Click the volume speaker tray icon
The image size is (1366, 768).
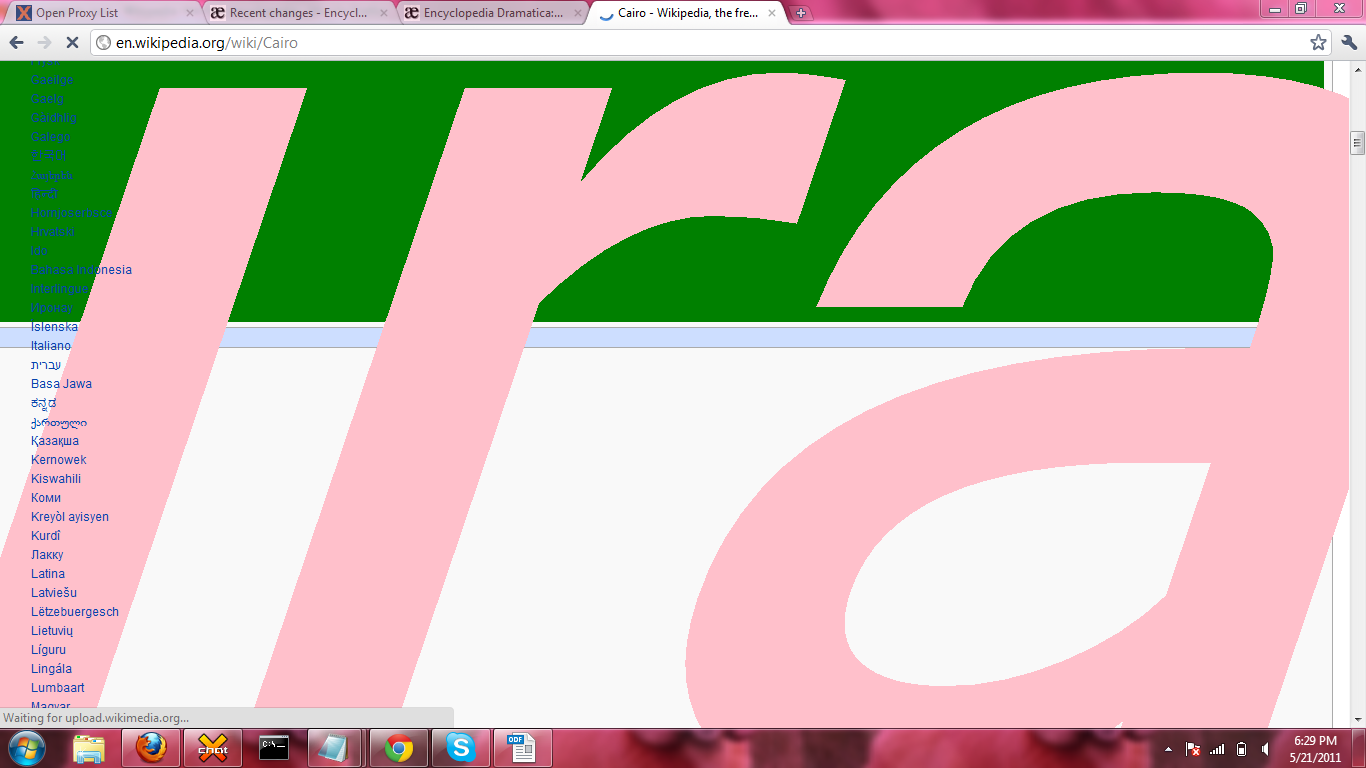click(x=1266, y=749)
